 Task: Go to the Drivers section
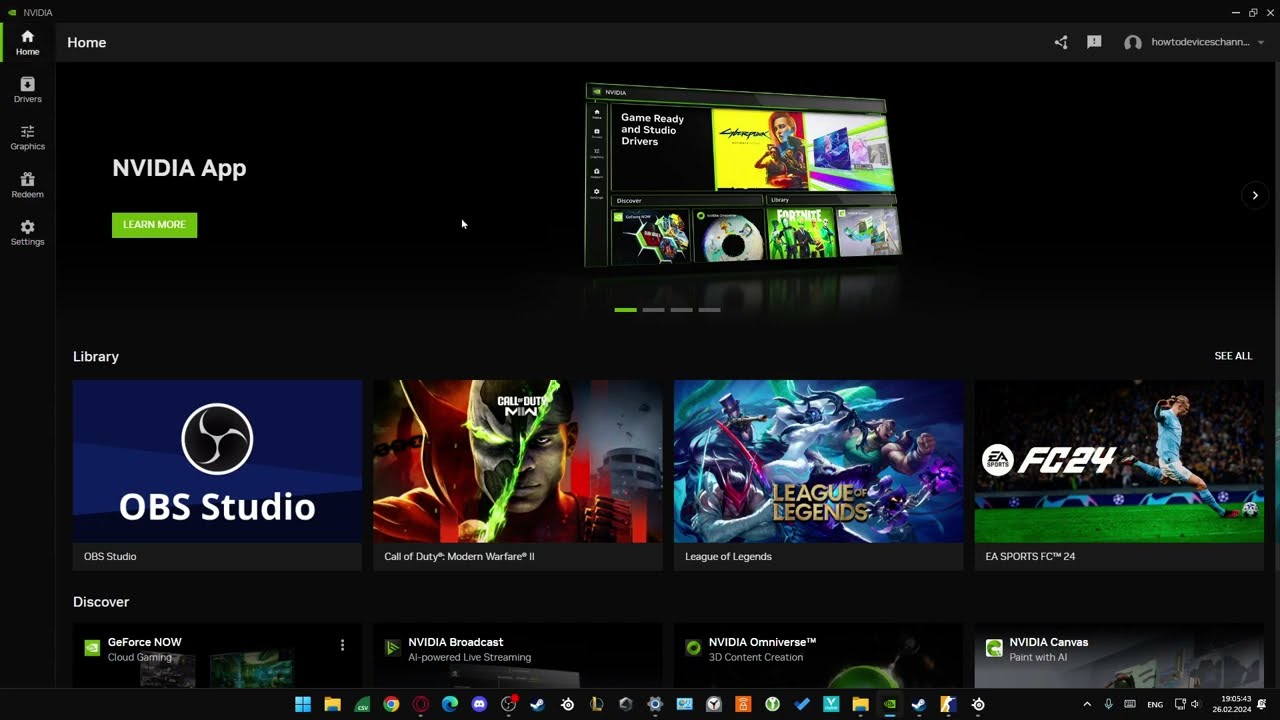point(27,90)
